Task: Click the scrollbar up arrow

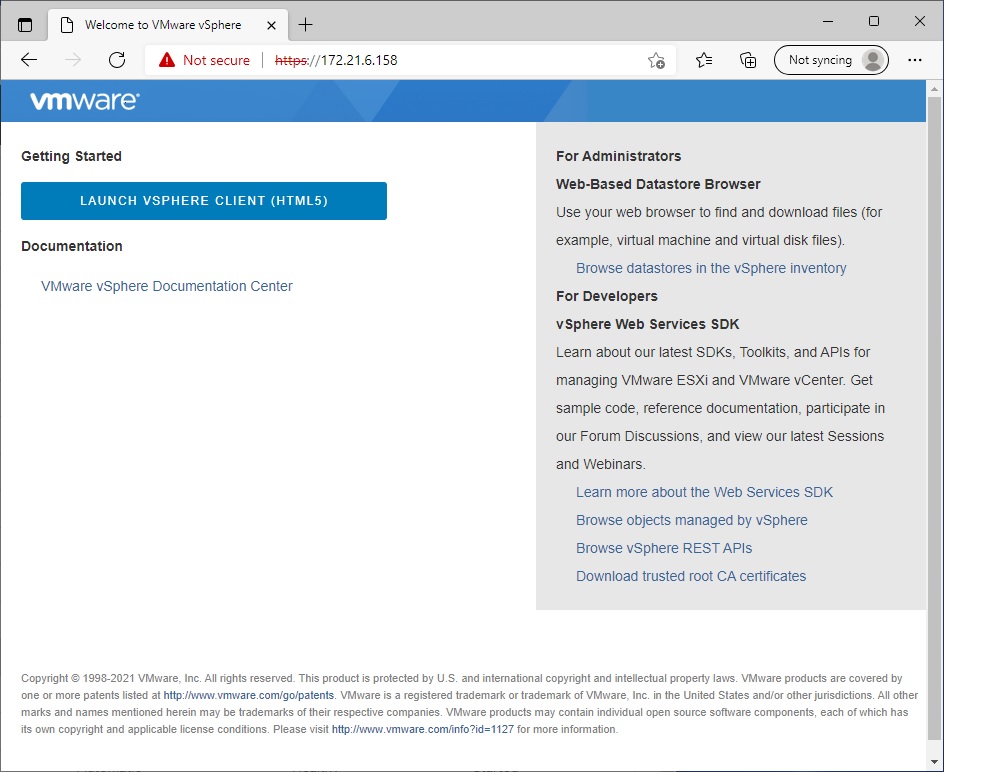Action: (934, 89)
